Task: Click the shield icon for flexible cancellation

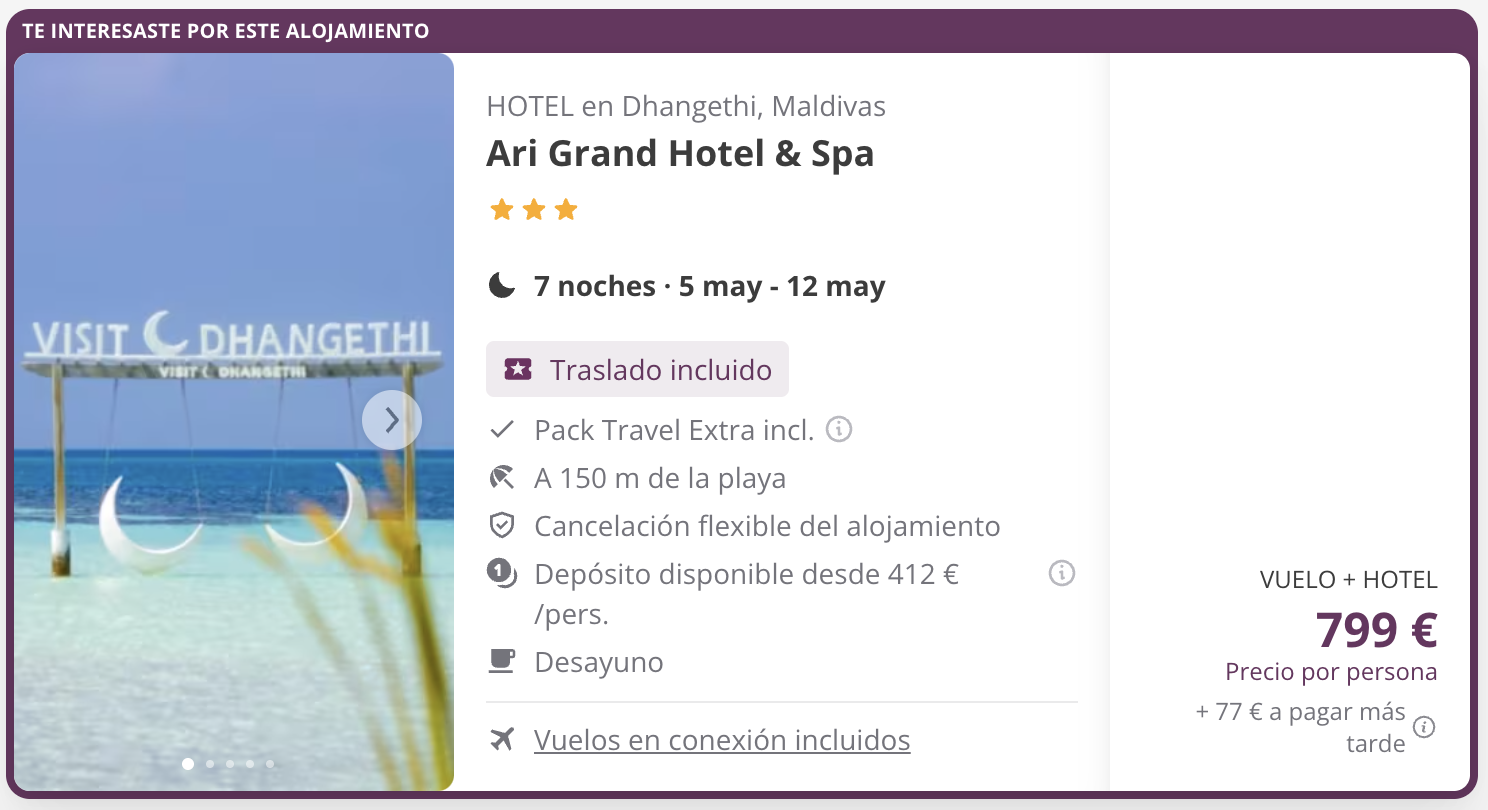Action: (502, 526)
